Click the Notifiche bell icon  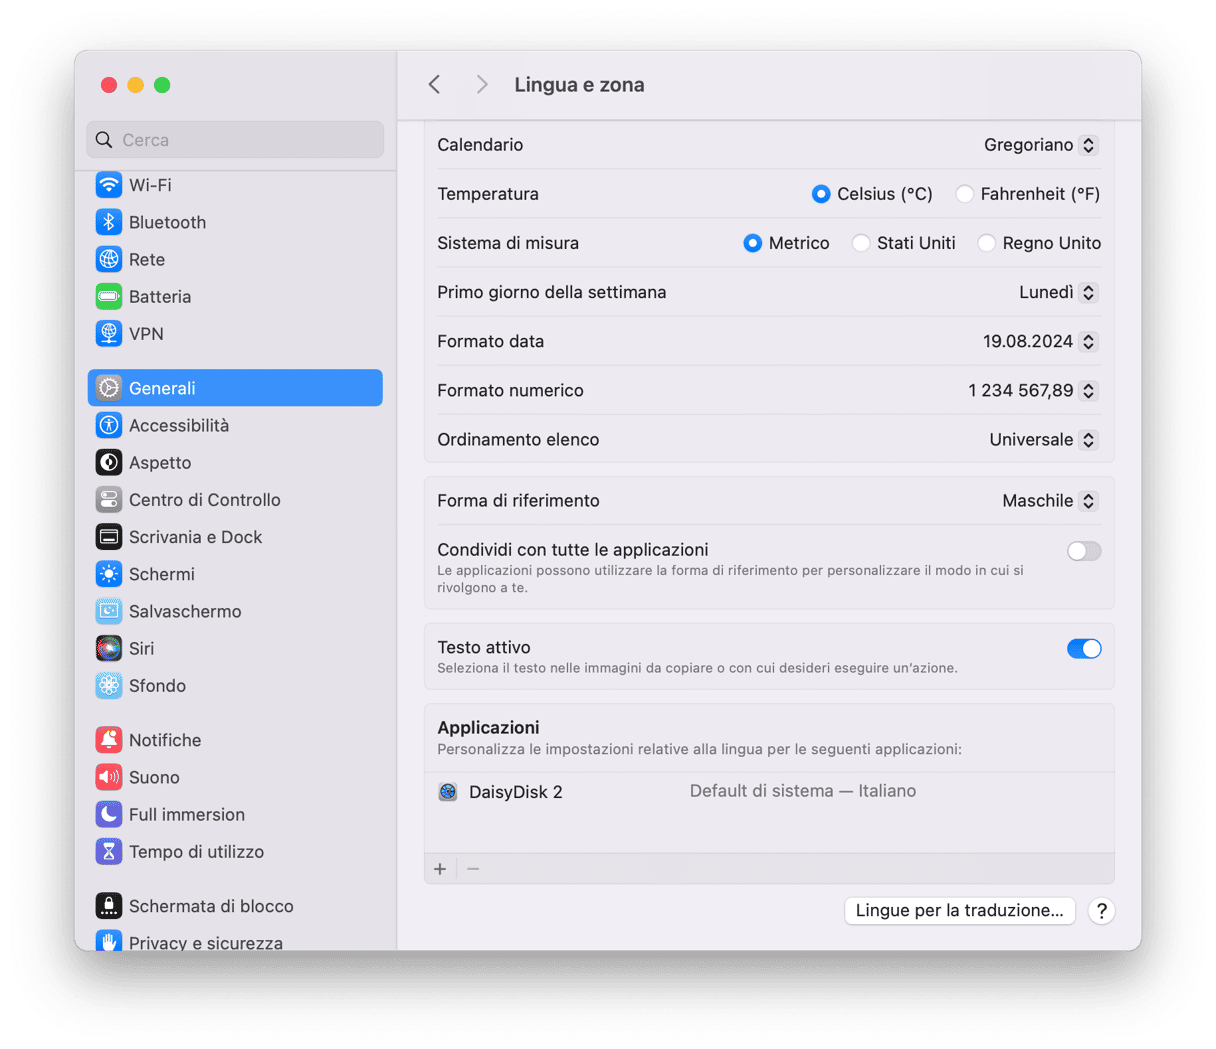click(x=109, y=740)
